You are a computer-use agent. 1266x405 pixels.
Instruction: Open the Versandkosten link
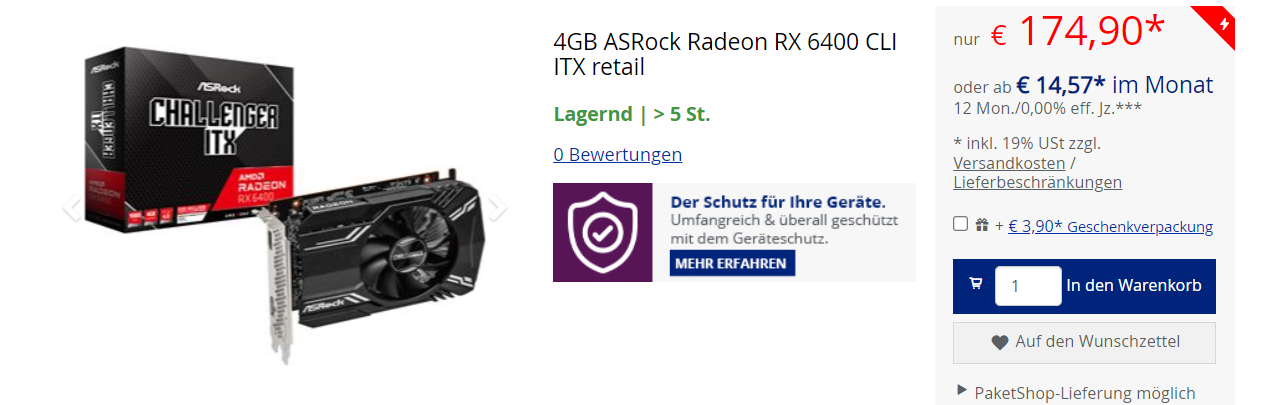pyautogui.click(x=1009, y=163)
